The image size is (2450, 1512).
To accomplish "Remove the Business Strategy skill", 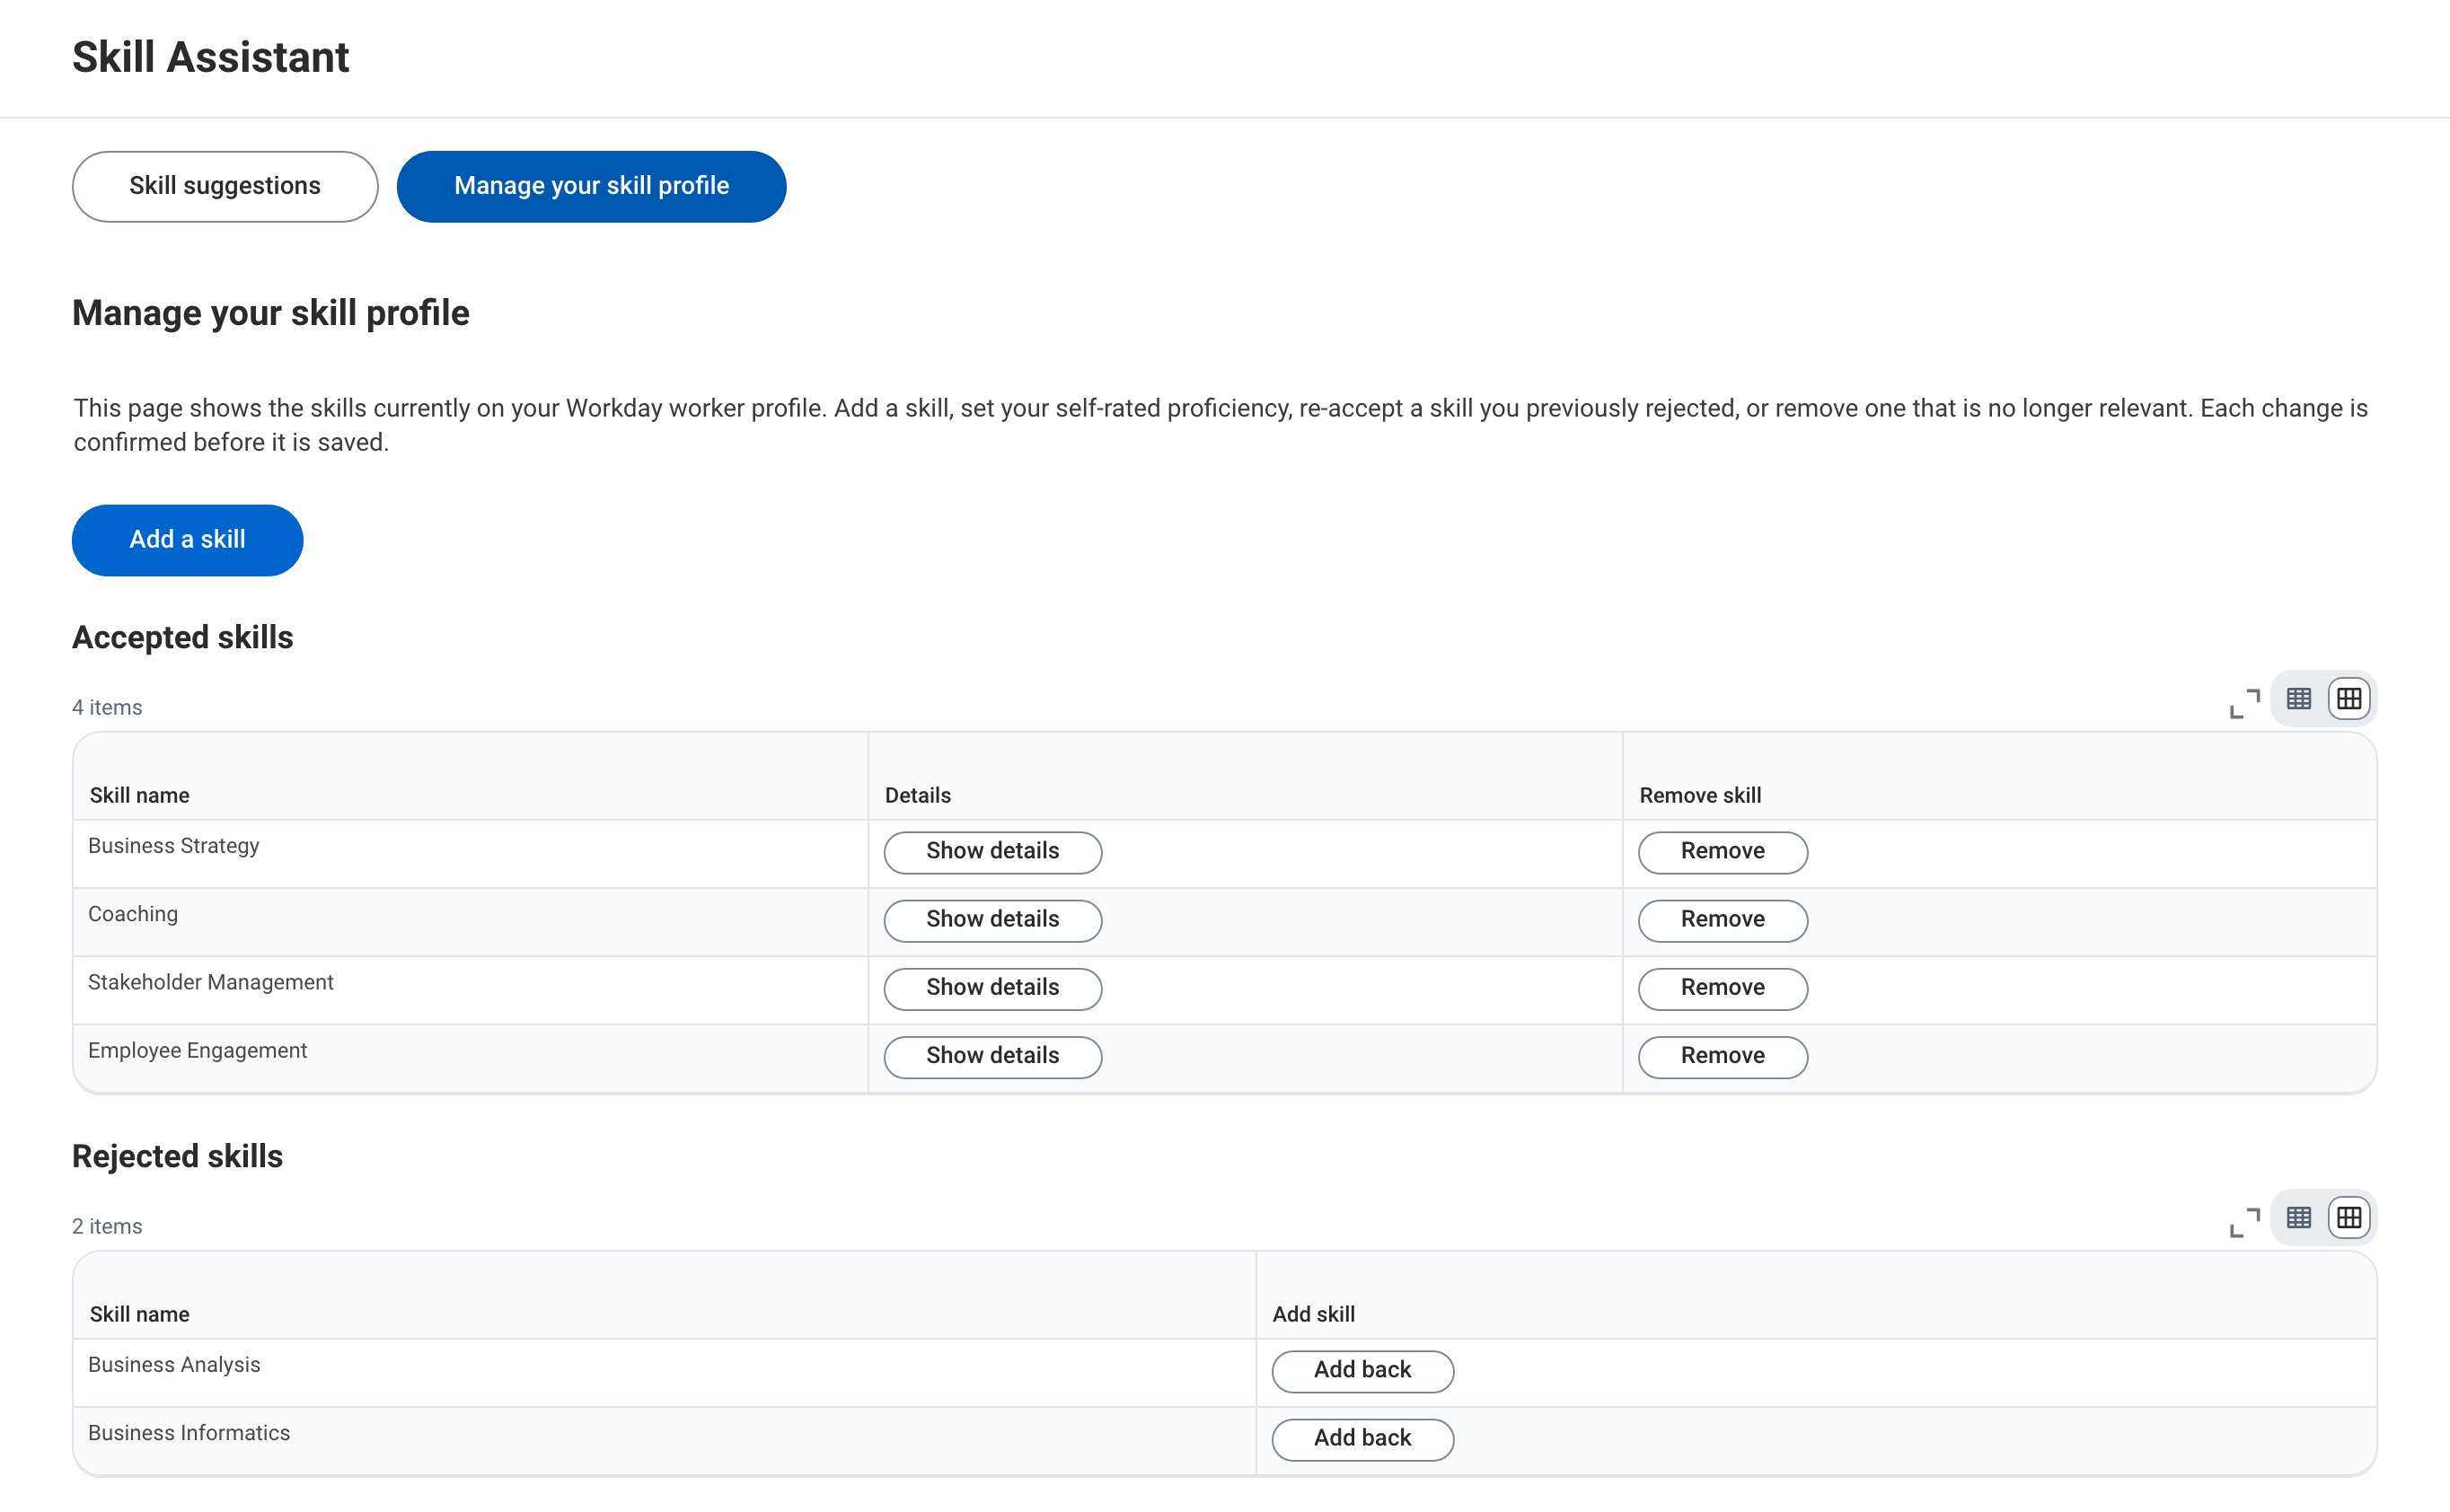I will coord(1722,852).
